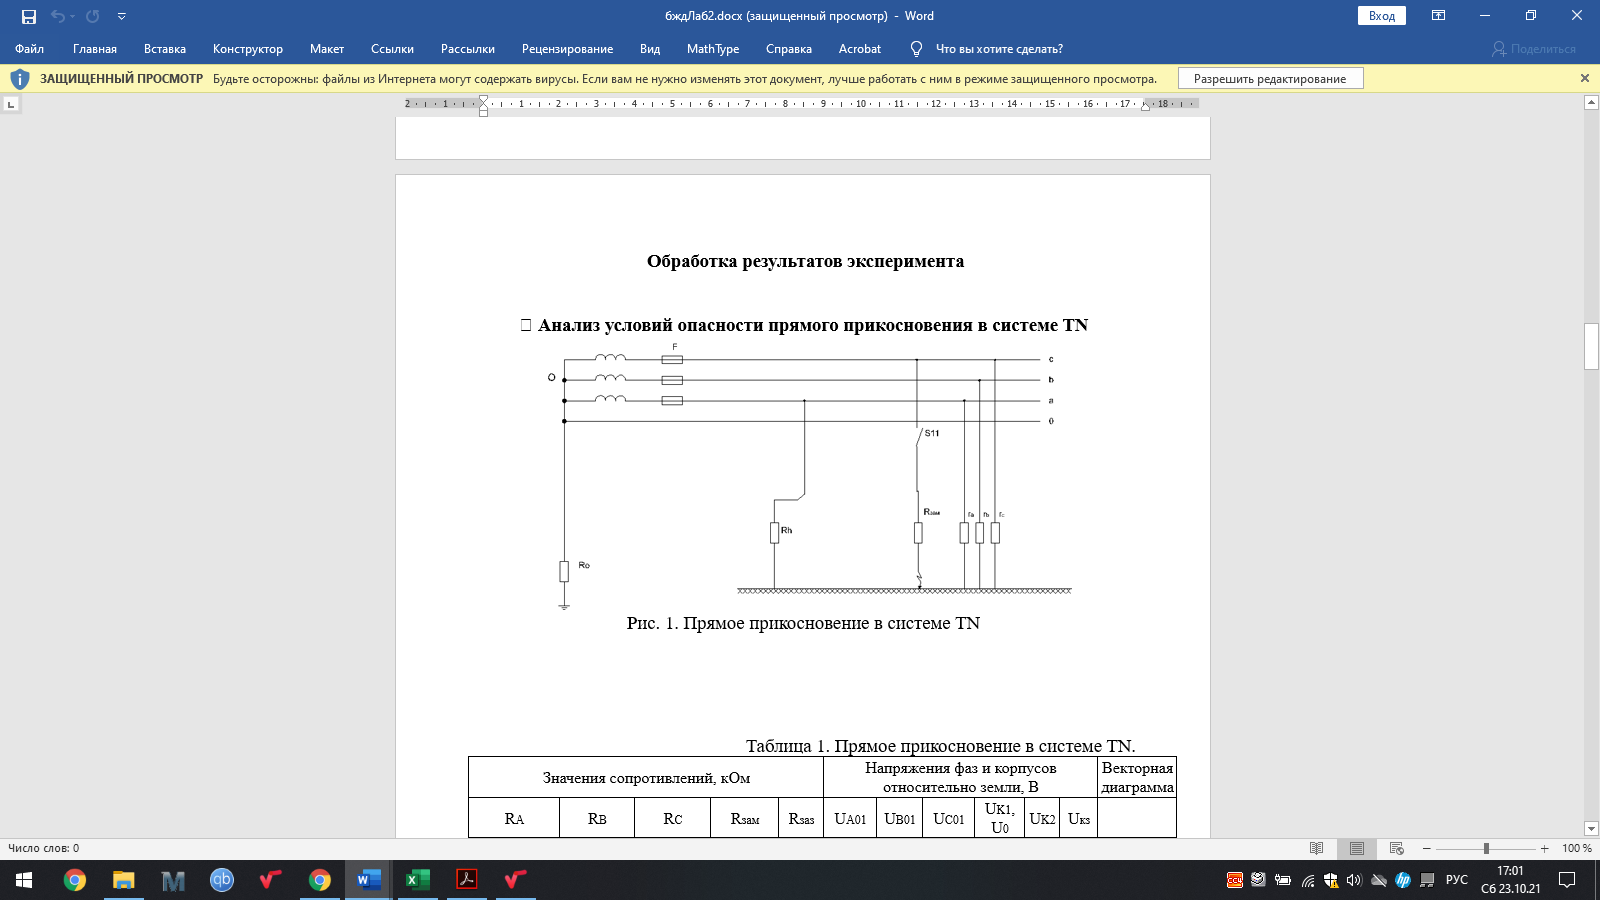Click the Wi-Fi network tray icon
Viewport: 1600px width, 900px height.
[x=1307, y=880]
